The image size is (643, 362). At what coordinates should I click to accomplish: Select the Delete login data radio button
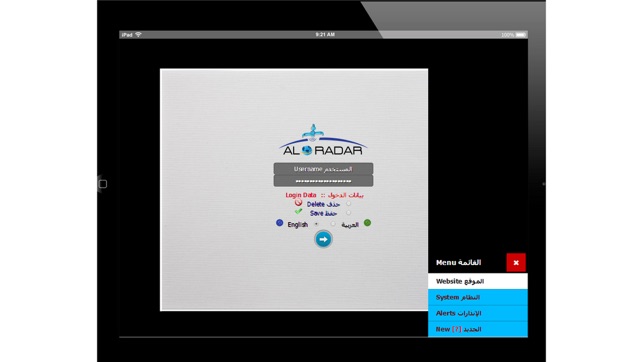348,203
